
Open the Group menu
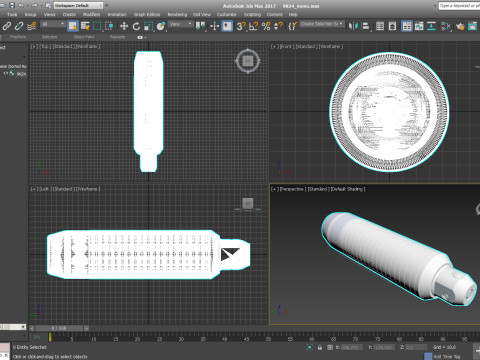coord(30,15)
